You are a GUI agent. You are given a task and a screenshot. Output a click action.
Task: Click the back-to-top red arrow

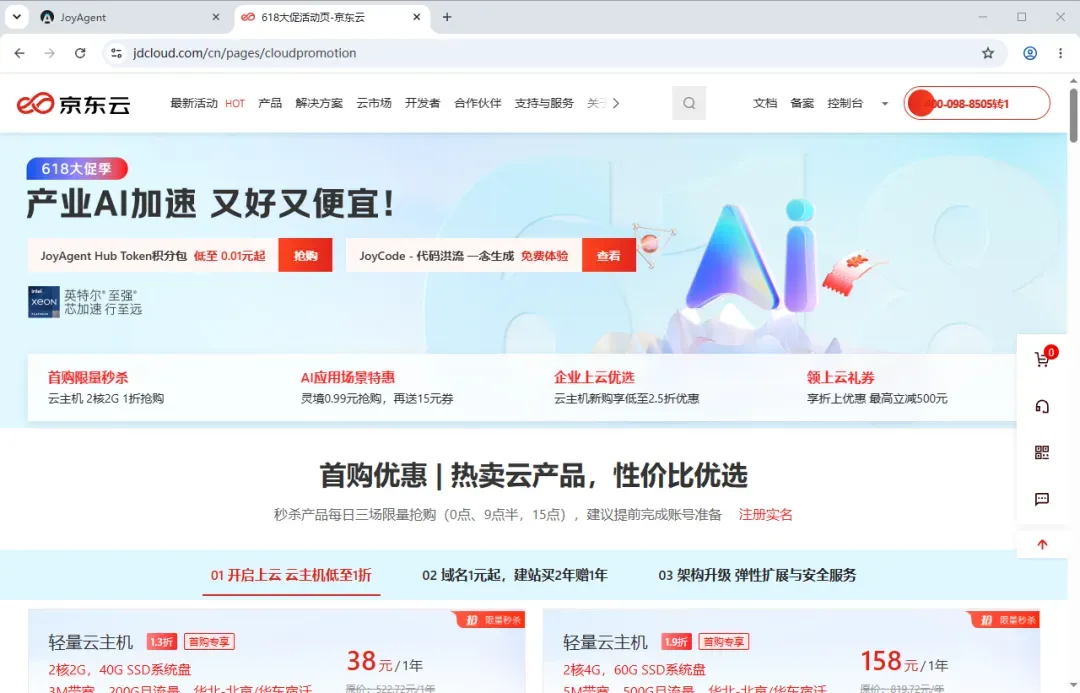(x=1042, y=545)
